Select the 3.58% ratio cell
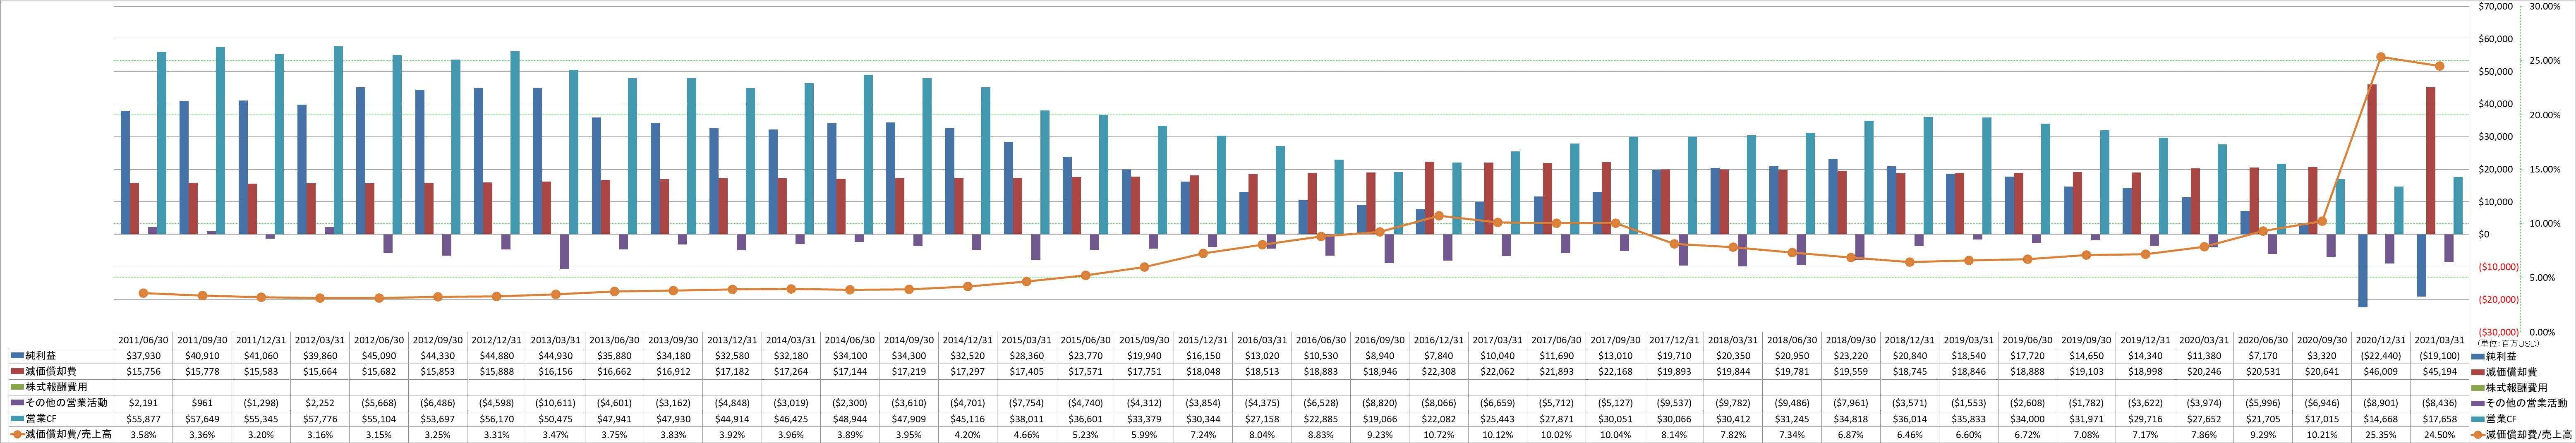The height and width of the screenshot is (443, 2576). 144,435
